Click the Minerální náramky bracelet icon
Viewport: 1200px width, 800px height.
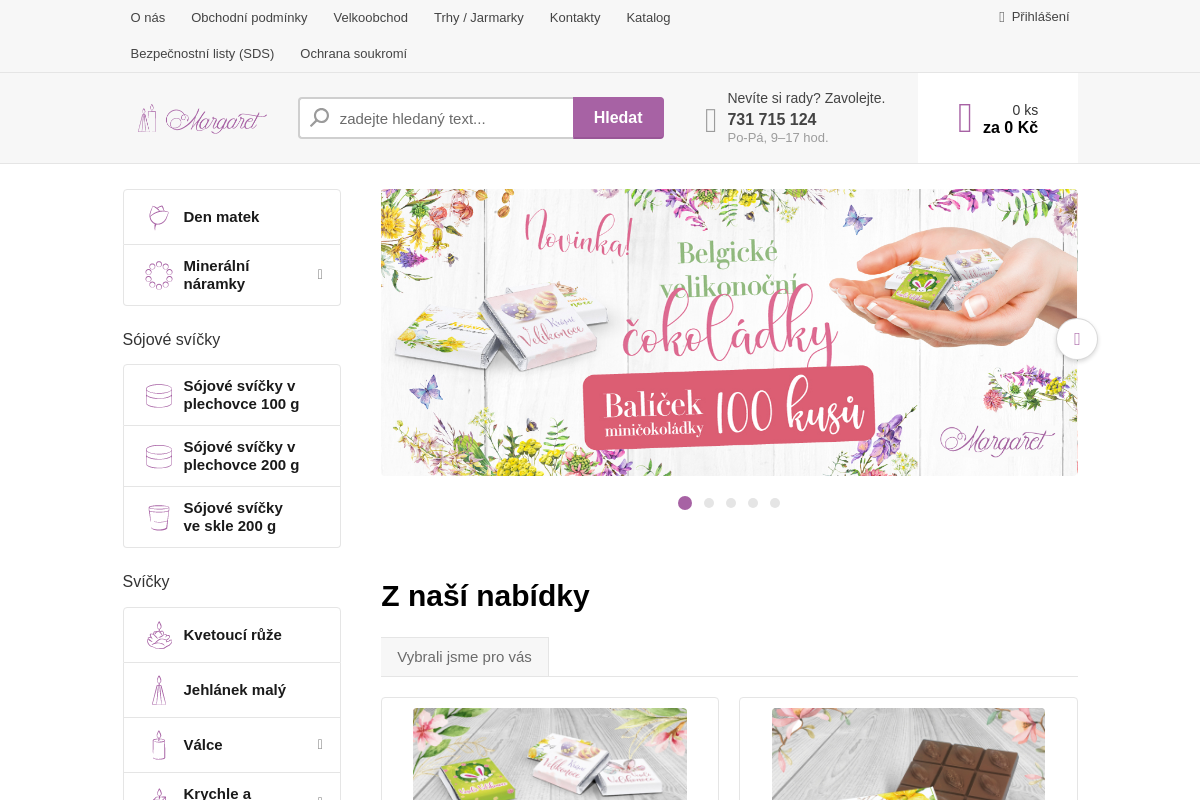pyautogui.click(x=159, y=275)
